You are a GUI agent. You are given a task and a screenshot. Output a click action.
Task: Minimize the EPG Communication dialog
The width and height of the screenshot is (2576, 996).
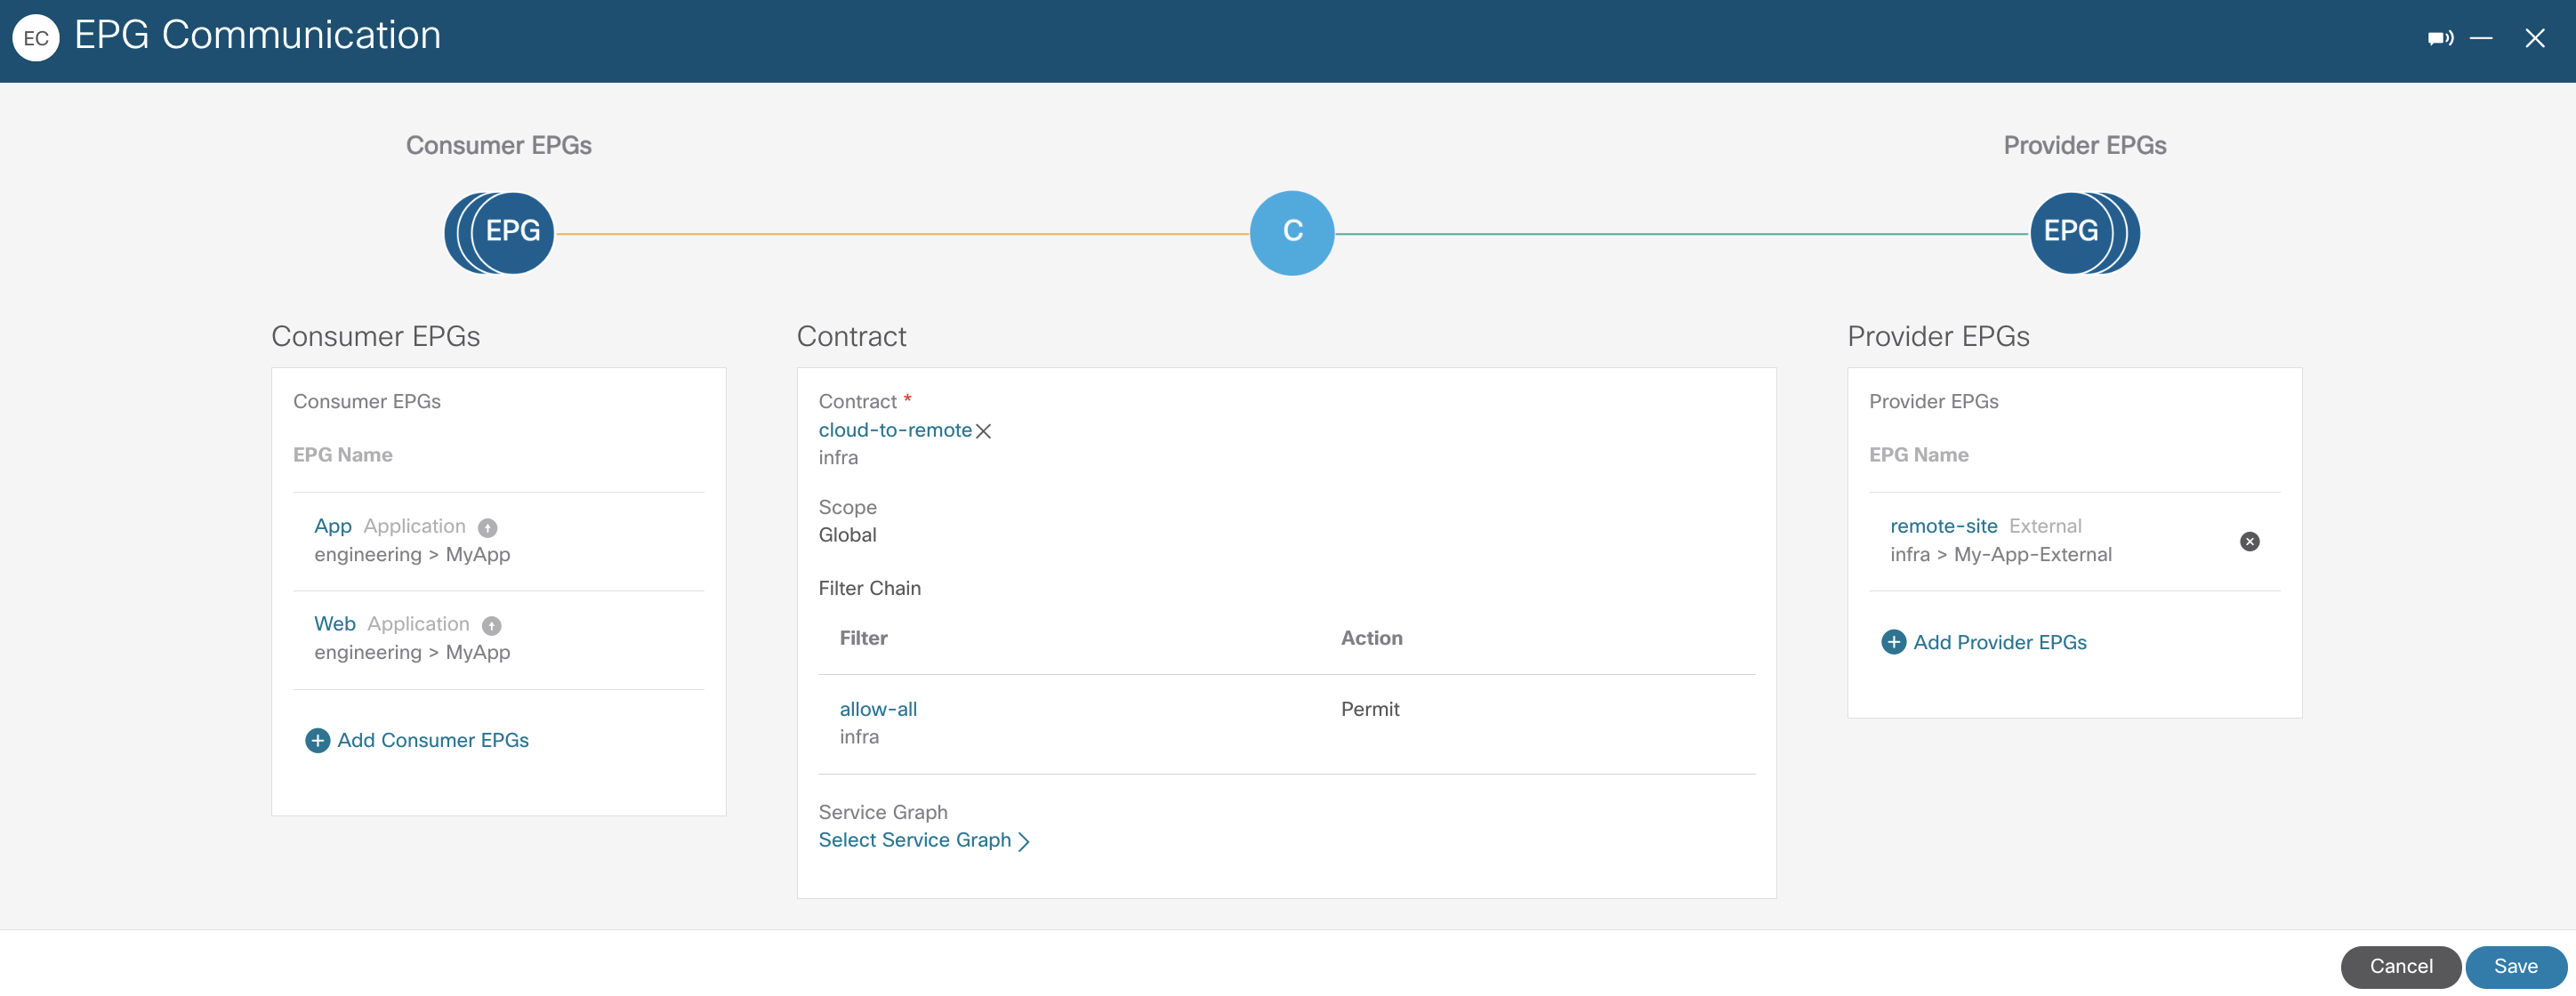point(2480,38)
